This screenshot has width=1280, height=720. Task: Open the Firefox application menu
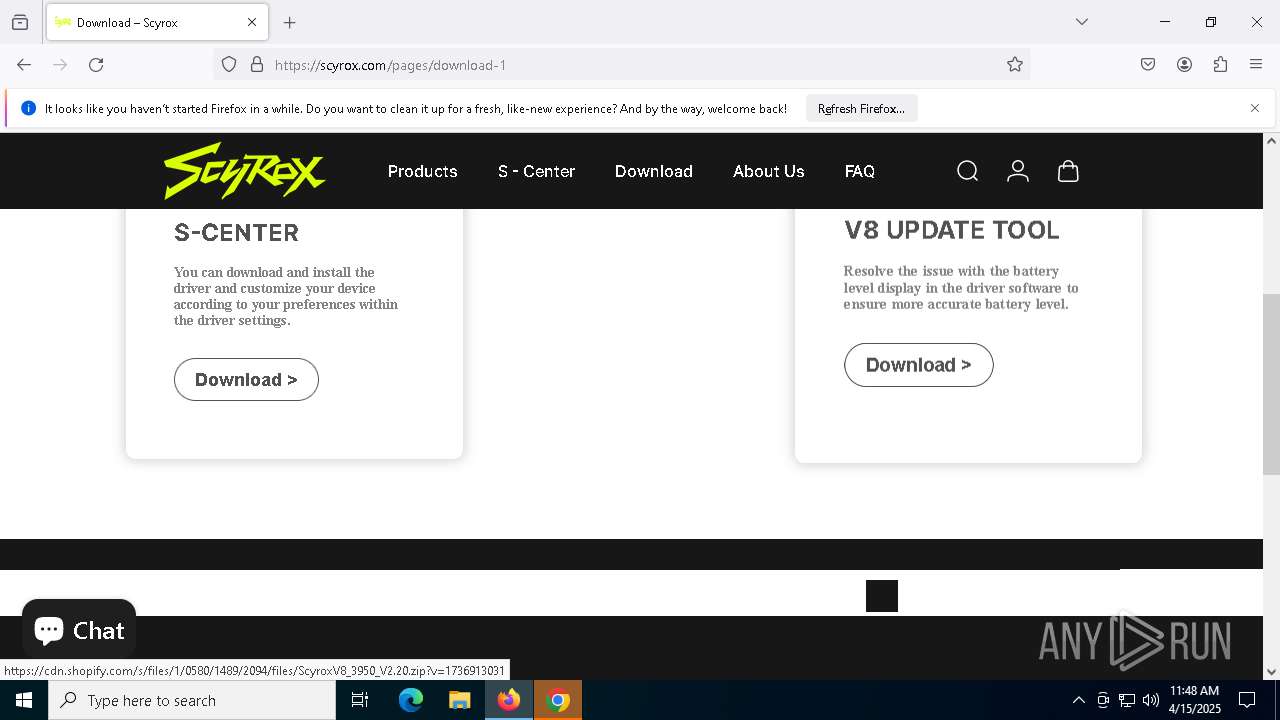(x=1256, y=65)
